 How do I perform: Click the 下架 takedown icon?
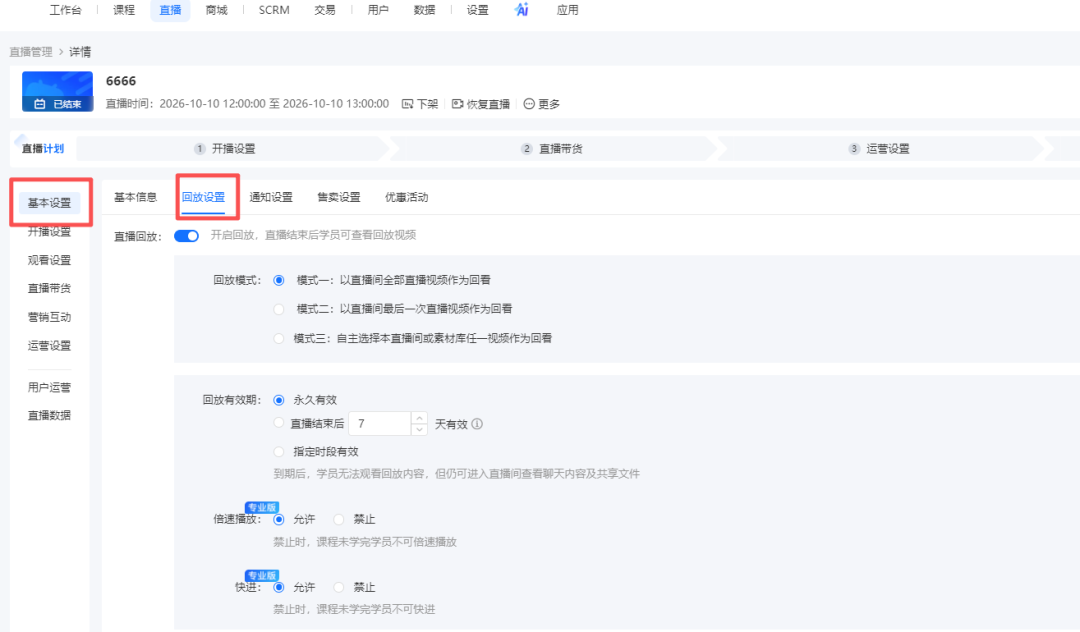point(407,104)
